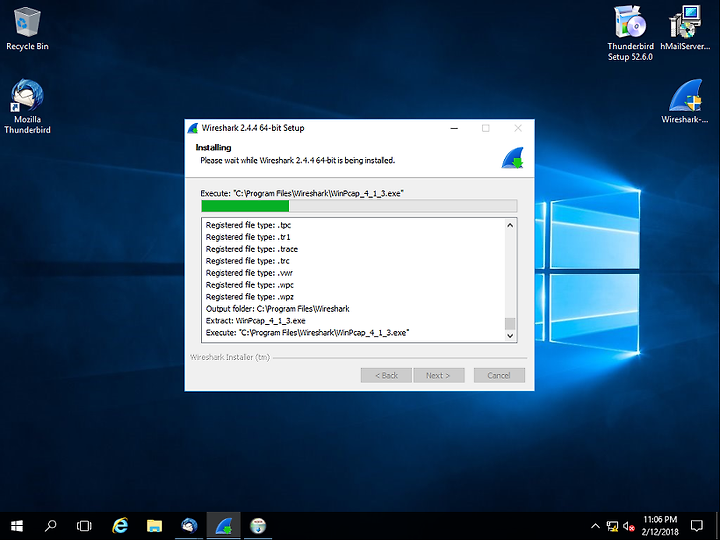Viewport: 720px width, 540px height.
Task: Select log line 'Registered file type: .wpz'
Action: pyautogui.click(x=250, y=297)
